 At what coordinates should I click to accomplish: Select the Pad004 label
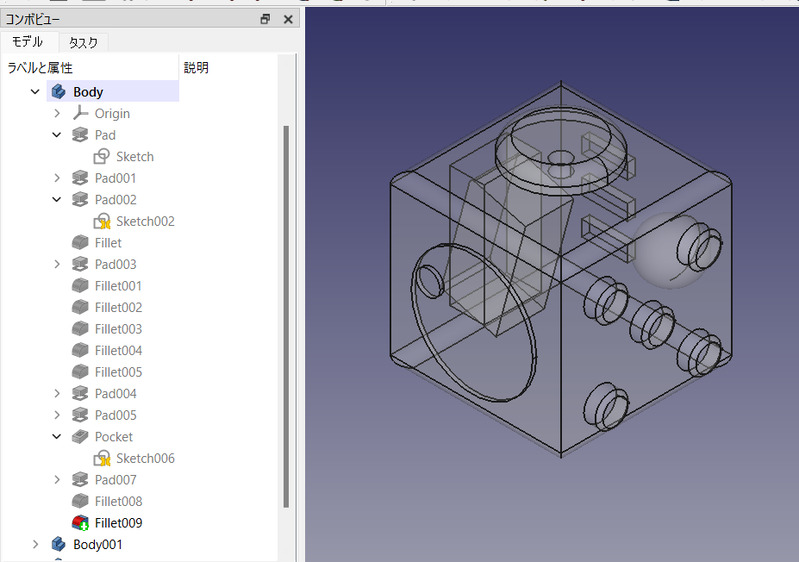(x=116, y=393)
